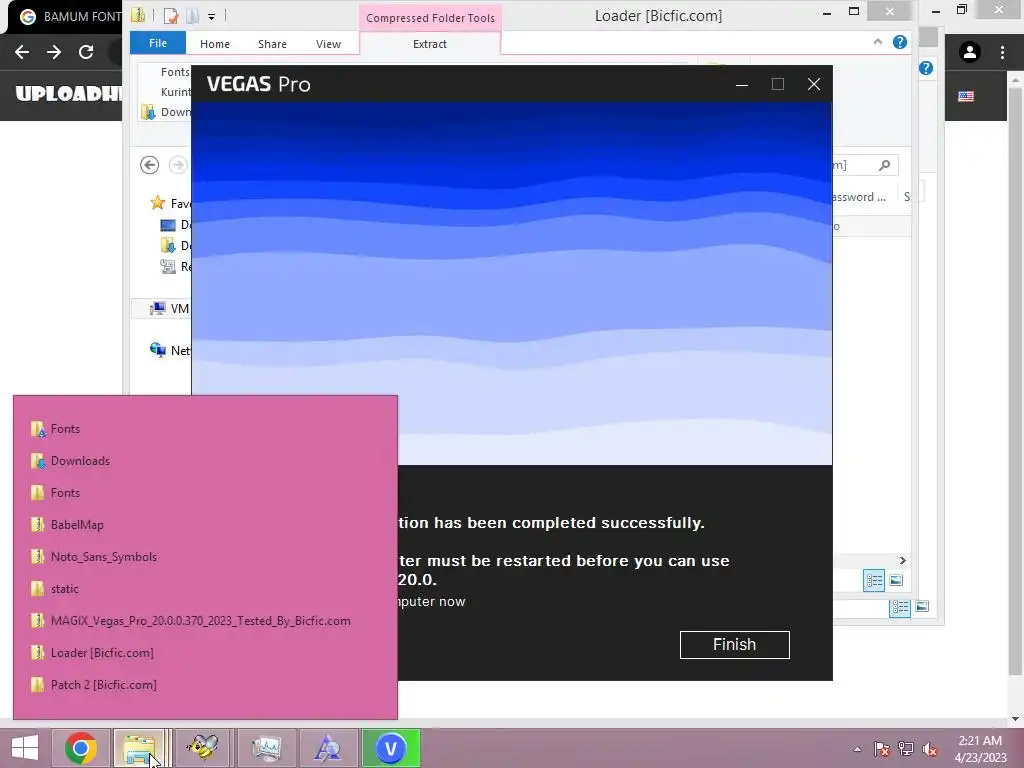This screenshot has width=1024, height=768.
Task: Click the Compressed Folder Tools tab header
Action: point(430,18)
